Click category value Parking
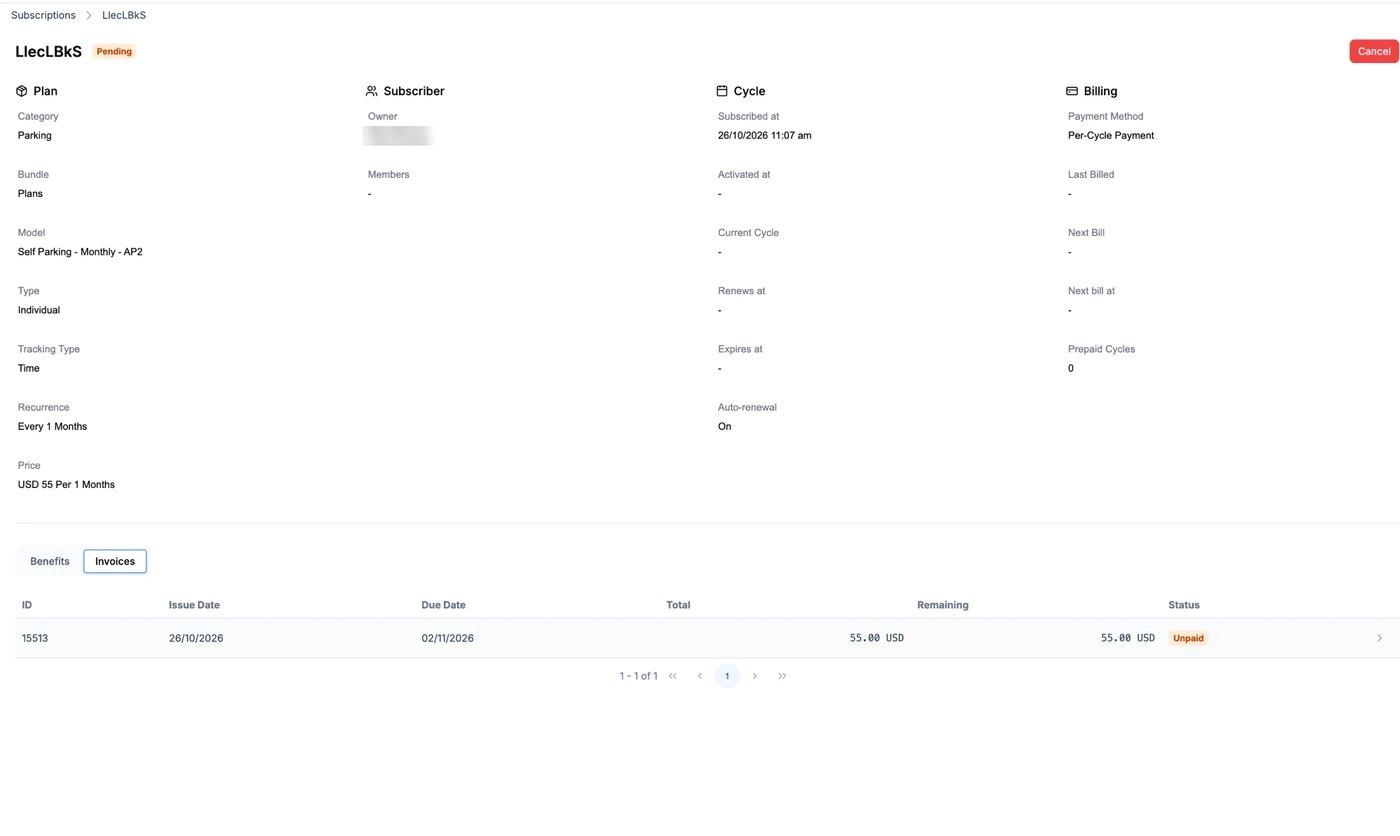The height and width of the screenshot is (836, 1400). click(35, 136)
